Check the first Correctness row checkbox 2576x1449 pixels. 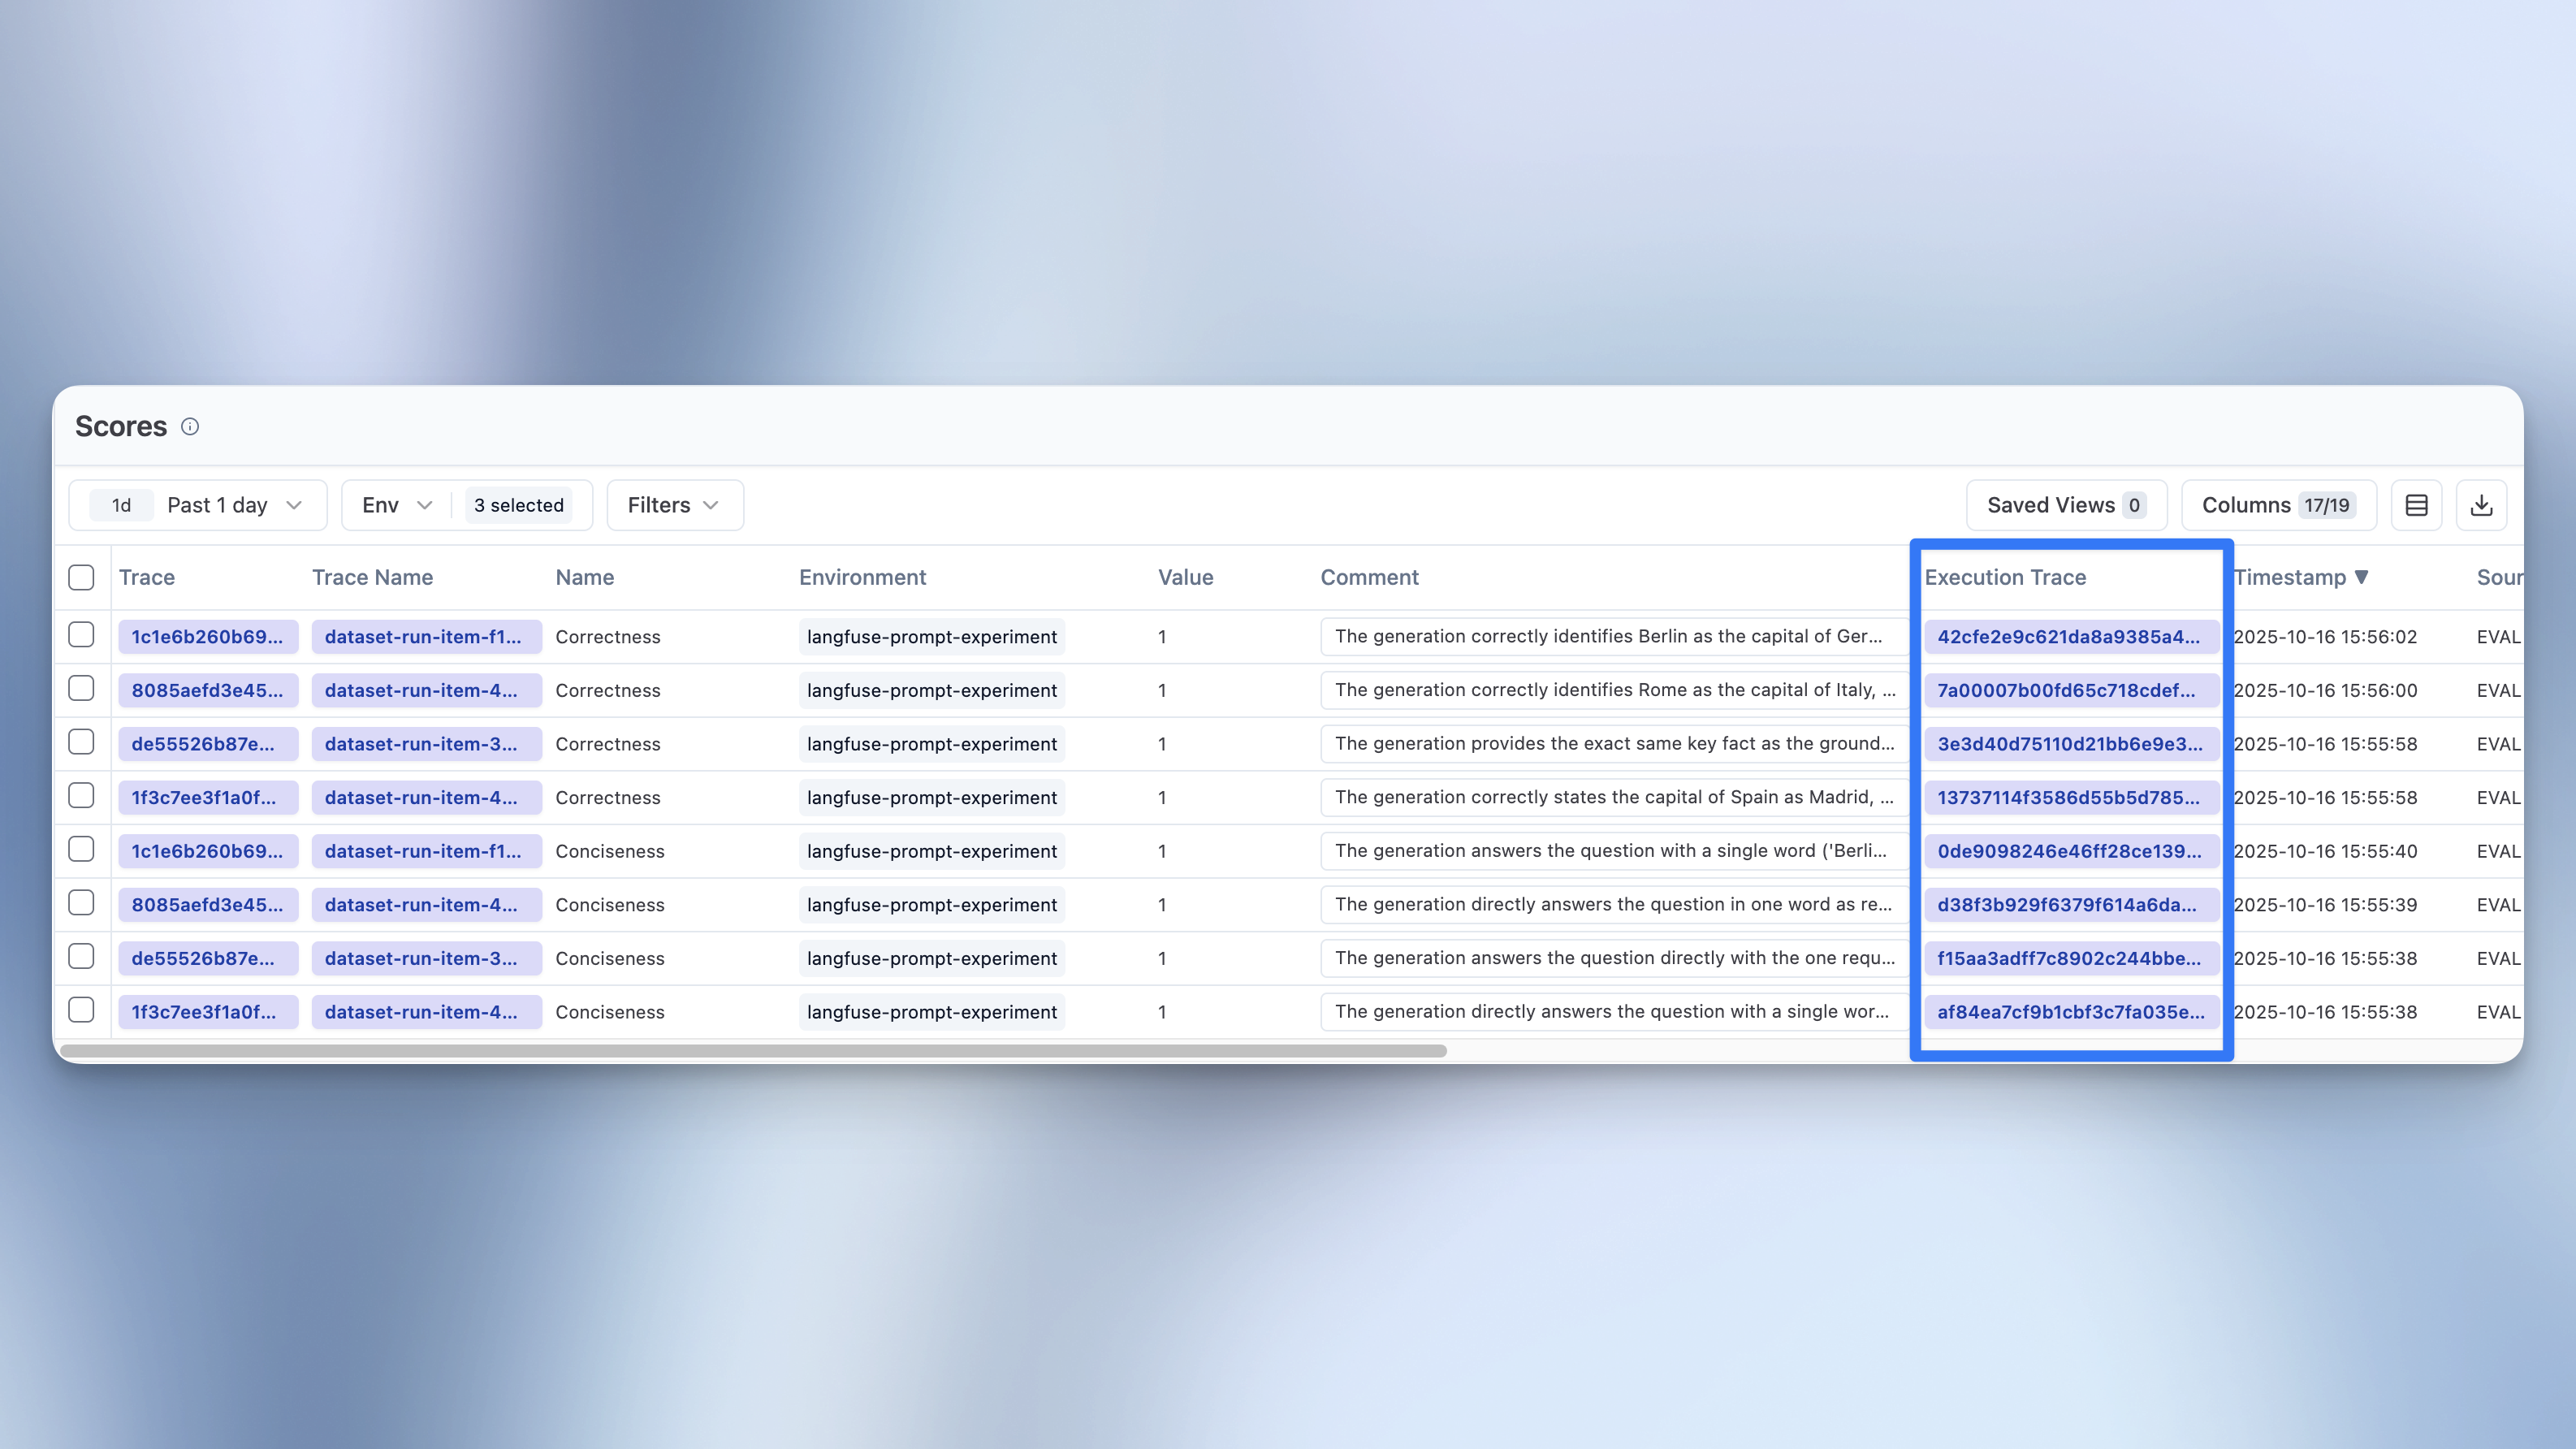(x=81, y=635)
